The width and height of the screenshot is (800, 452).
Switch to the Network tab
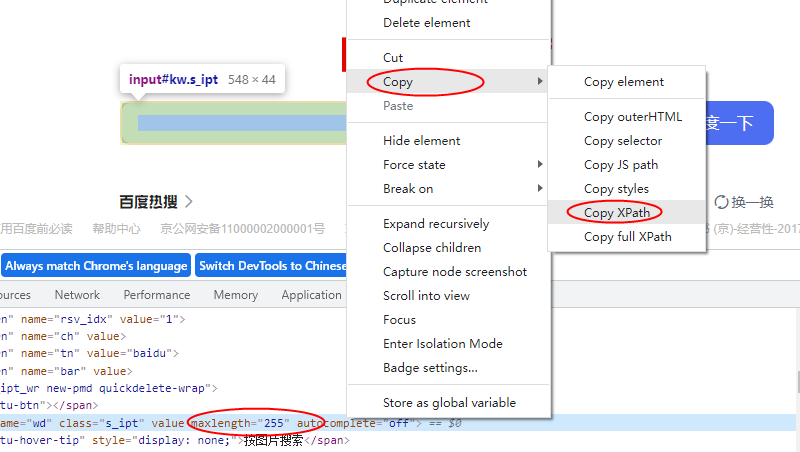77,295
